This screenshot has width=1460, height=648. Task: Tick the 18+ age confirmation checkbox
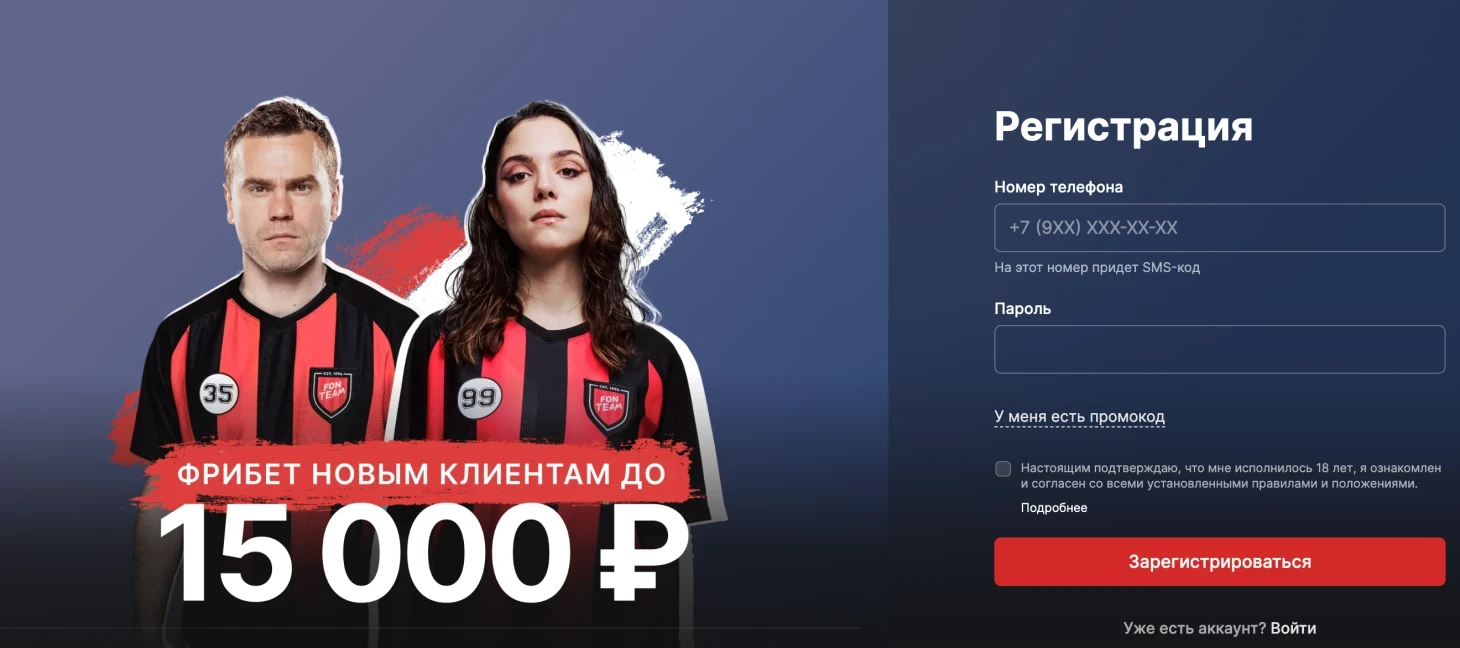pyautogui.click(x=1003, y=468)
